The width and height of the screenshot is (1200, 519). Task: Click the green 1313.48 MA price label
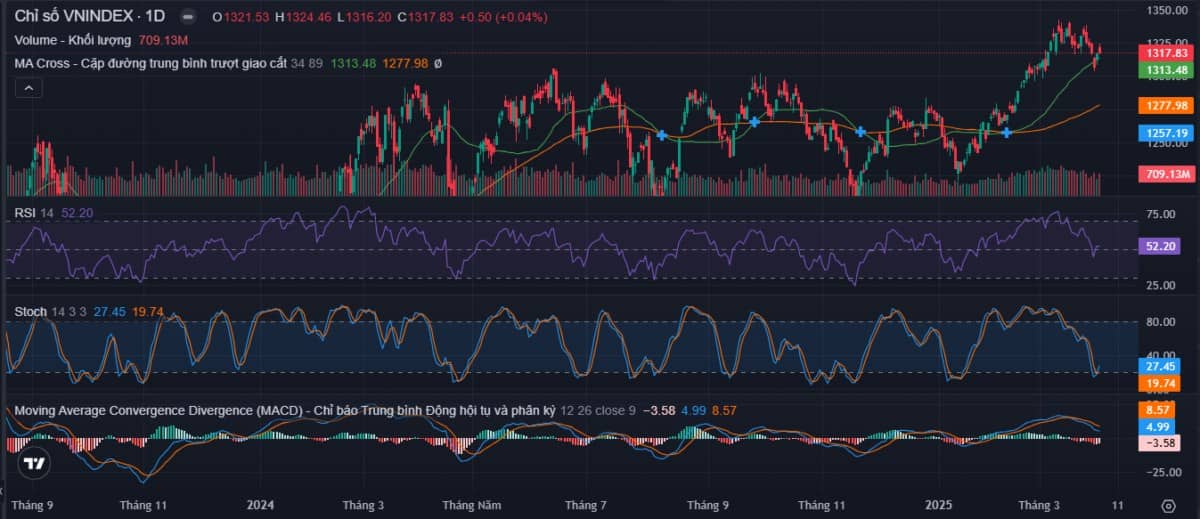1167,70
